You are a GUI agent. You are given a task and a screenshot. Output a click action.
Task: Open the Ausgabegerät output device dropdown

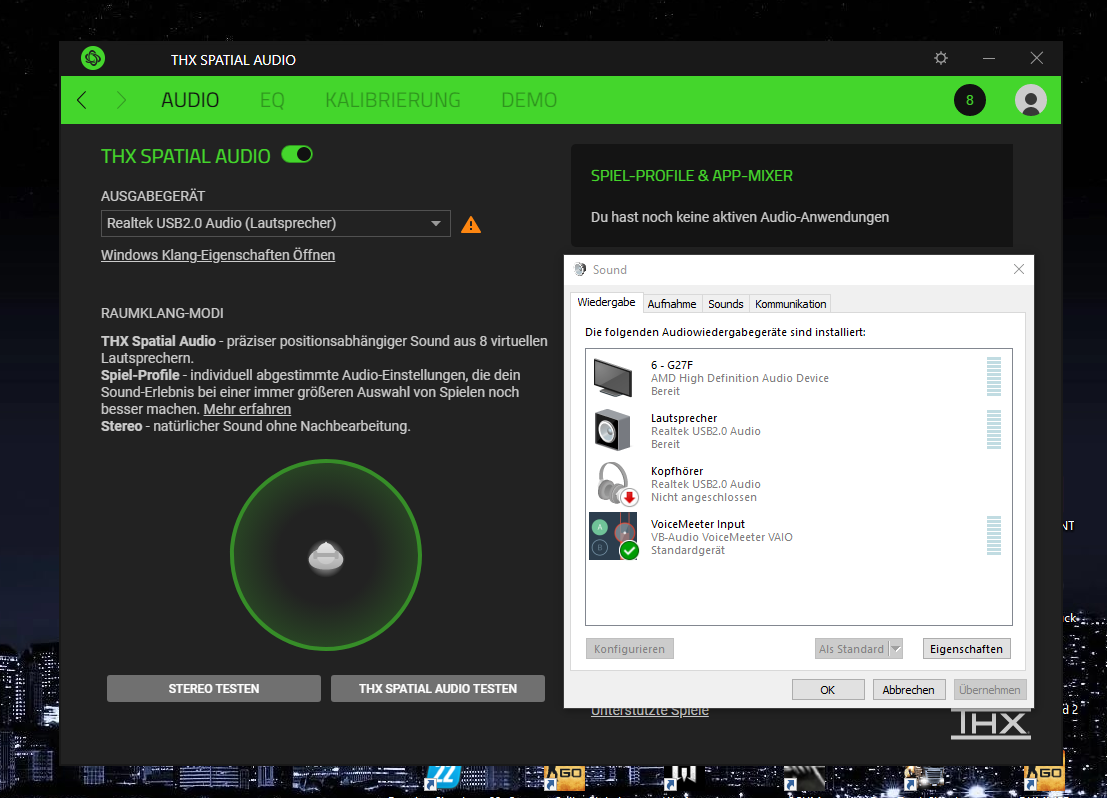[x=275, y=223]
